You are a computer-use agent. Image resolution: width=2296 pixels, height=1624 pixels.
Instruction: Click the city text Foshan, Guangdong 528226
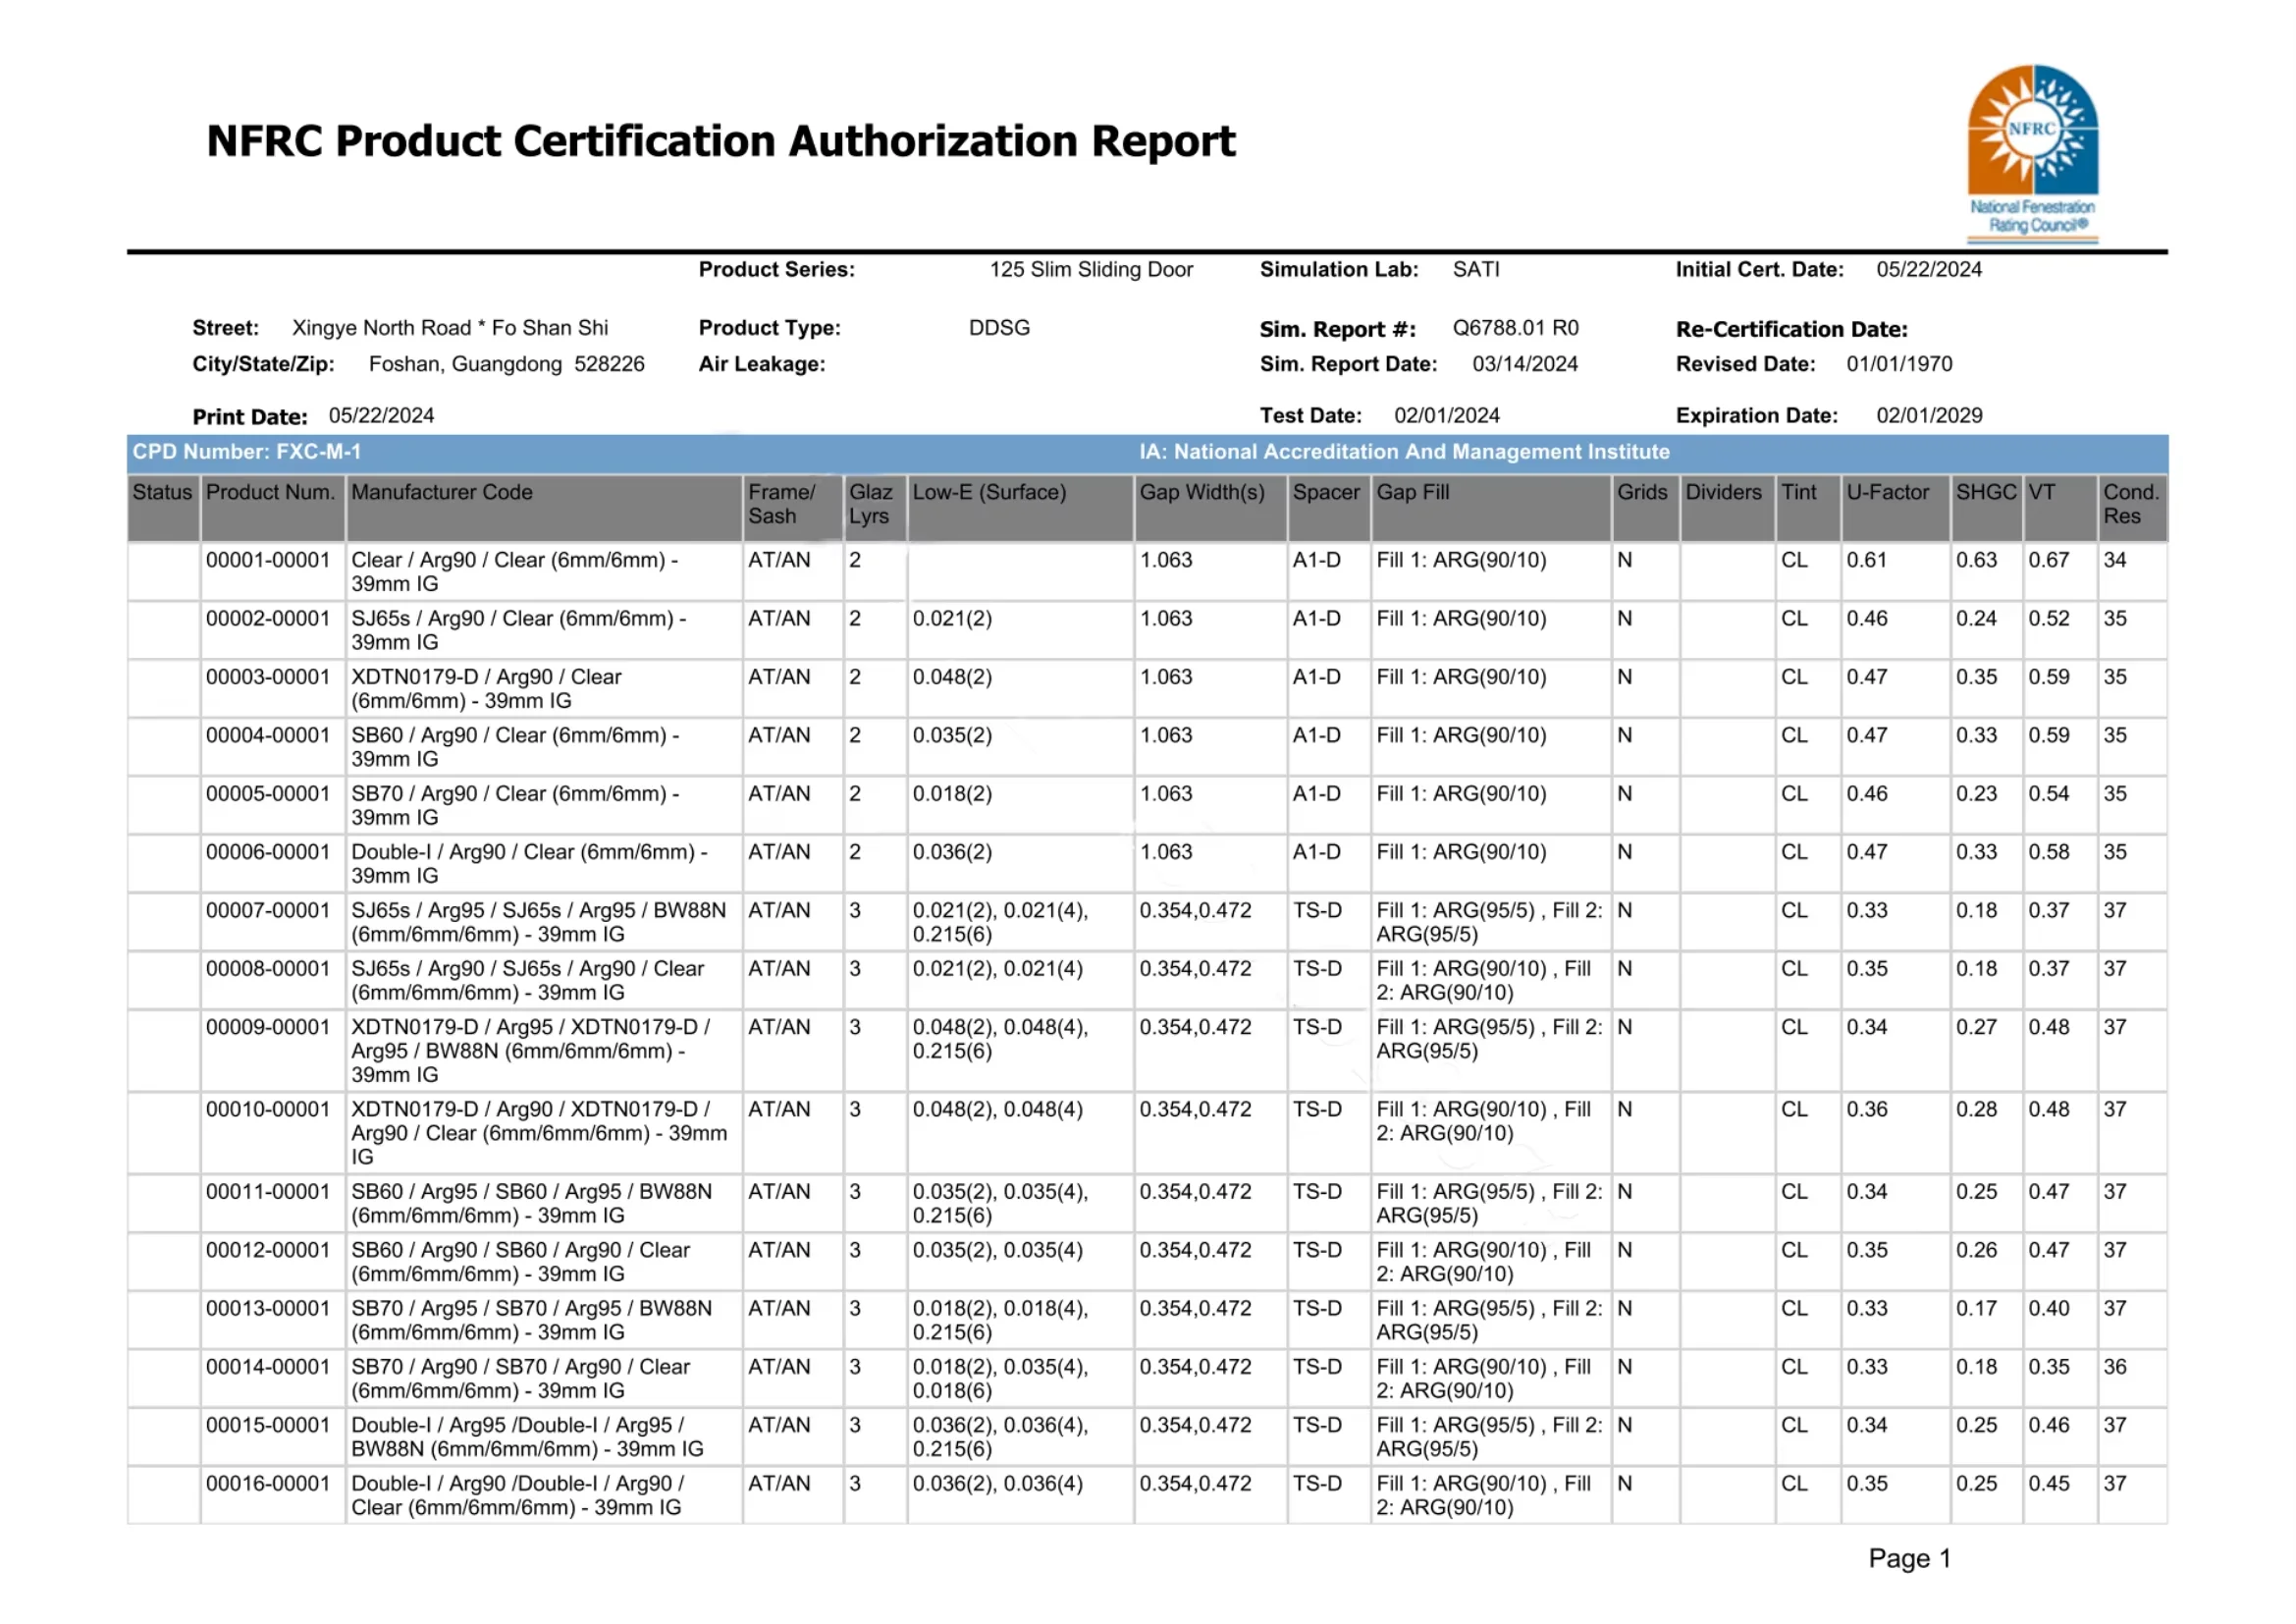[x=506, y=364]
